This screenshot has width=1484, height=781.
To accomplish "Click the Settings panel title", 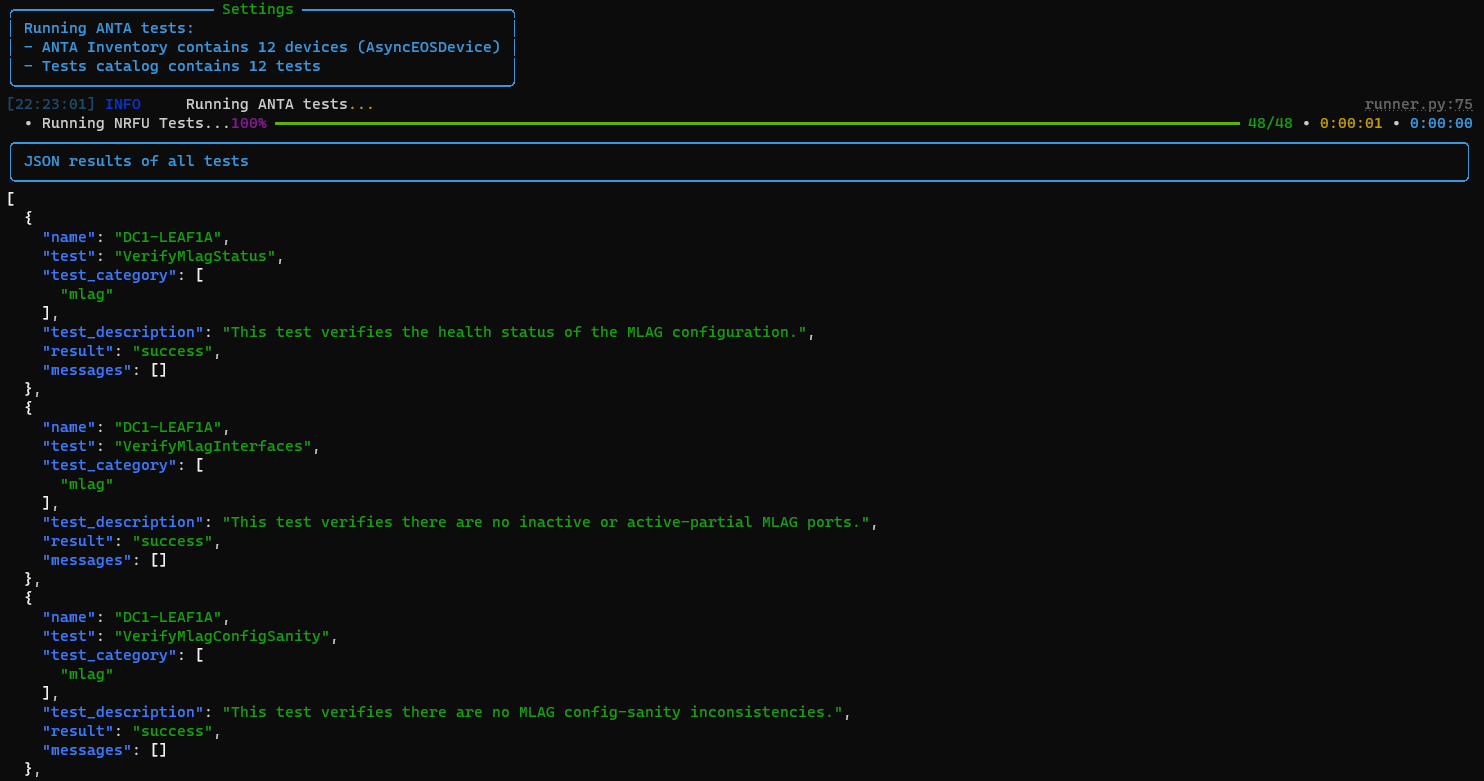I will pos(257,9).
